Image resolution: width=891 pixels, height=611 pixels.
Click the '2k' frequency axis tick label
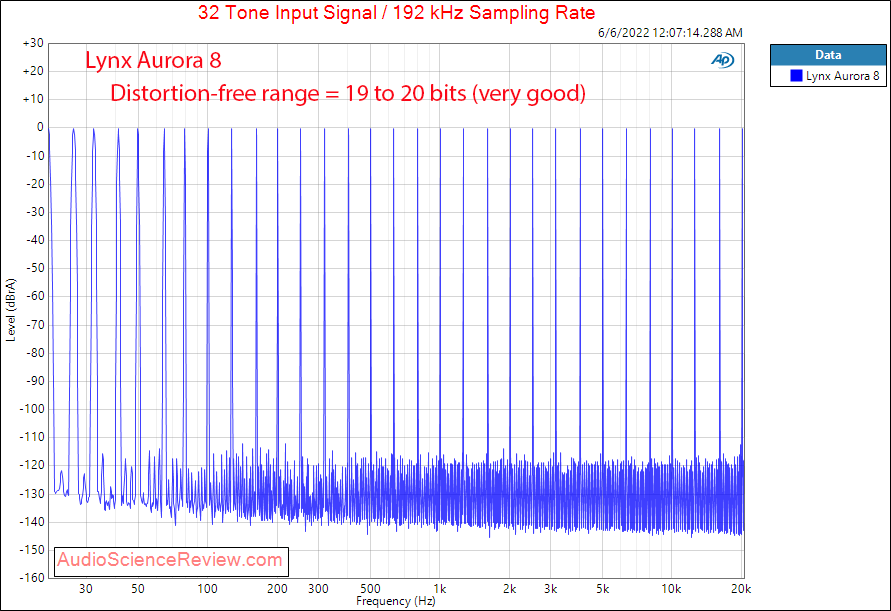[510, 589]
